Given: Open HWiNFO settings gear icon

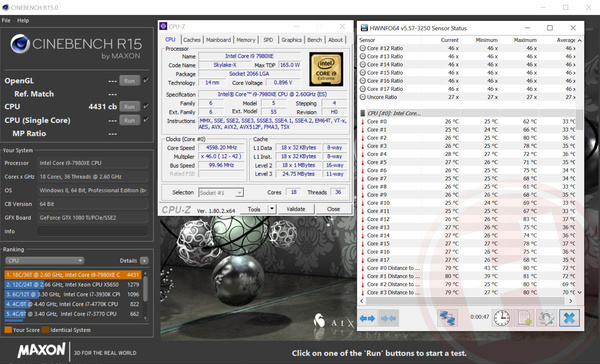Looking at the screenshot, I should pyautogui.click(x=546, y=318).
